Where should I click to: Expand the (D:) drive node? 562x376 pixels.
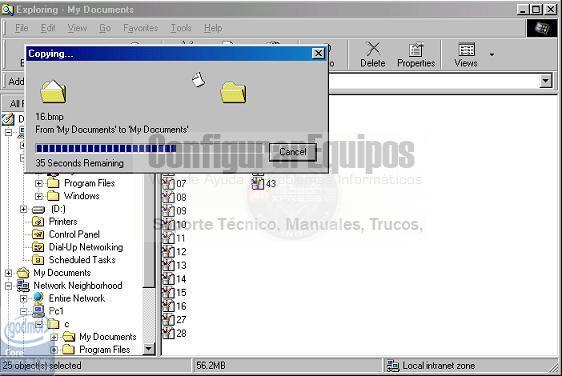click(x=24, y=209)
